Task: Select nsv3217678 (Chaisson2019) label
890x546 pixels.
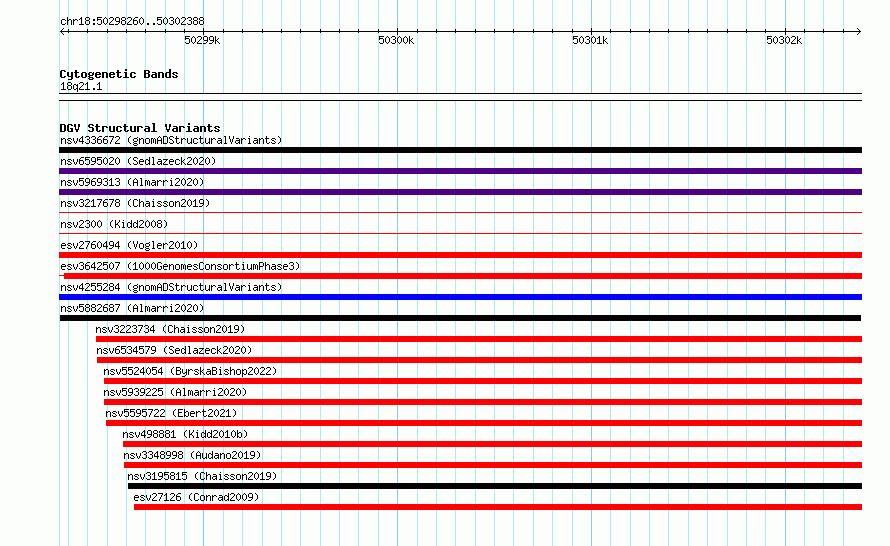Action: [x=135, y=203]
